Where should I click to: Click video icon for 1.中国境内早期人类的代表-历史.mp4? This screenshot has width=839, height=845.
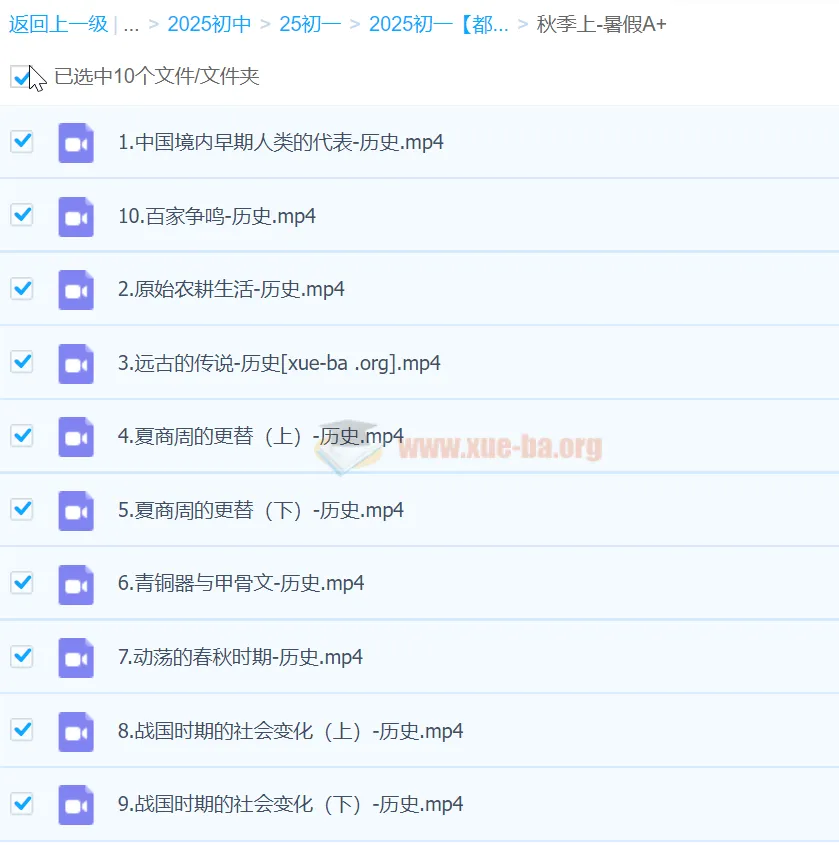point(75,143)
